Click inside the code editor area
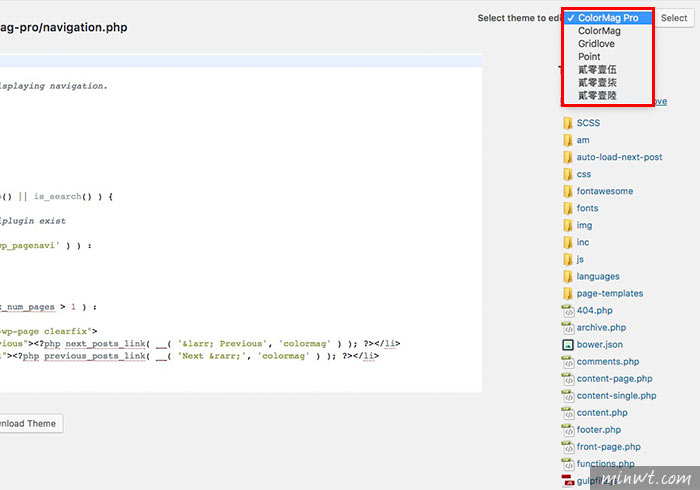700x490 pixels. [241, 223]
